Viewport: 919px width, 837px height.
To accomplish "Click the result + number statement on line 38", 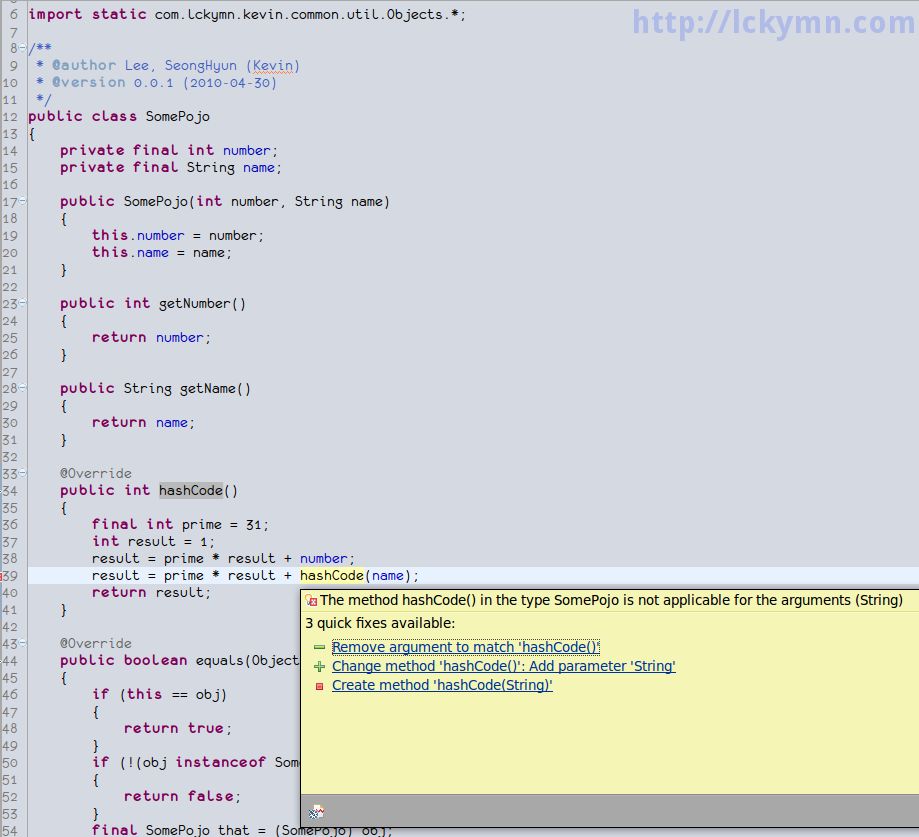I will [223, 558].
